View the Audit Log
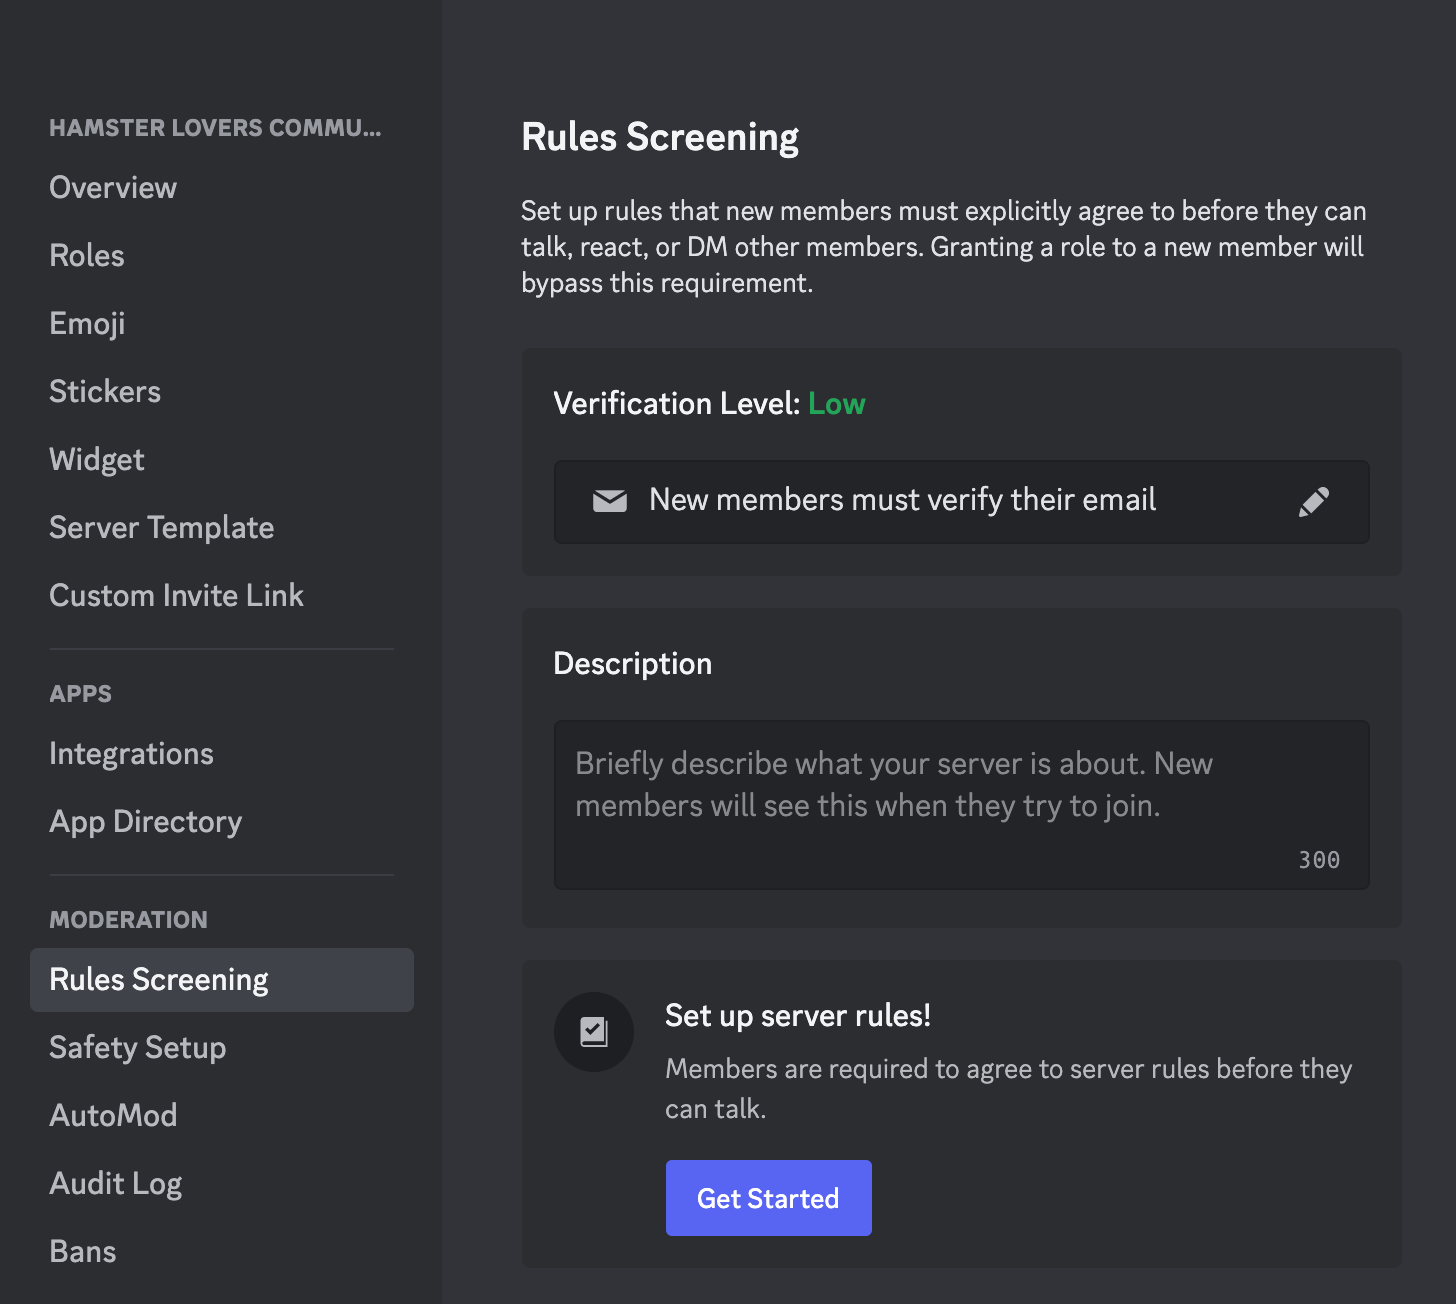The width and height of the screenshot is (1456, 1304). 115,1184
